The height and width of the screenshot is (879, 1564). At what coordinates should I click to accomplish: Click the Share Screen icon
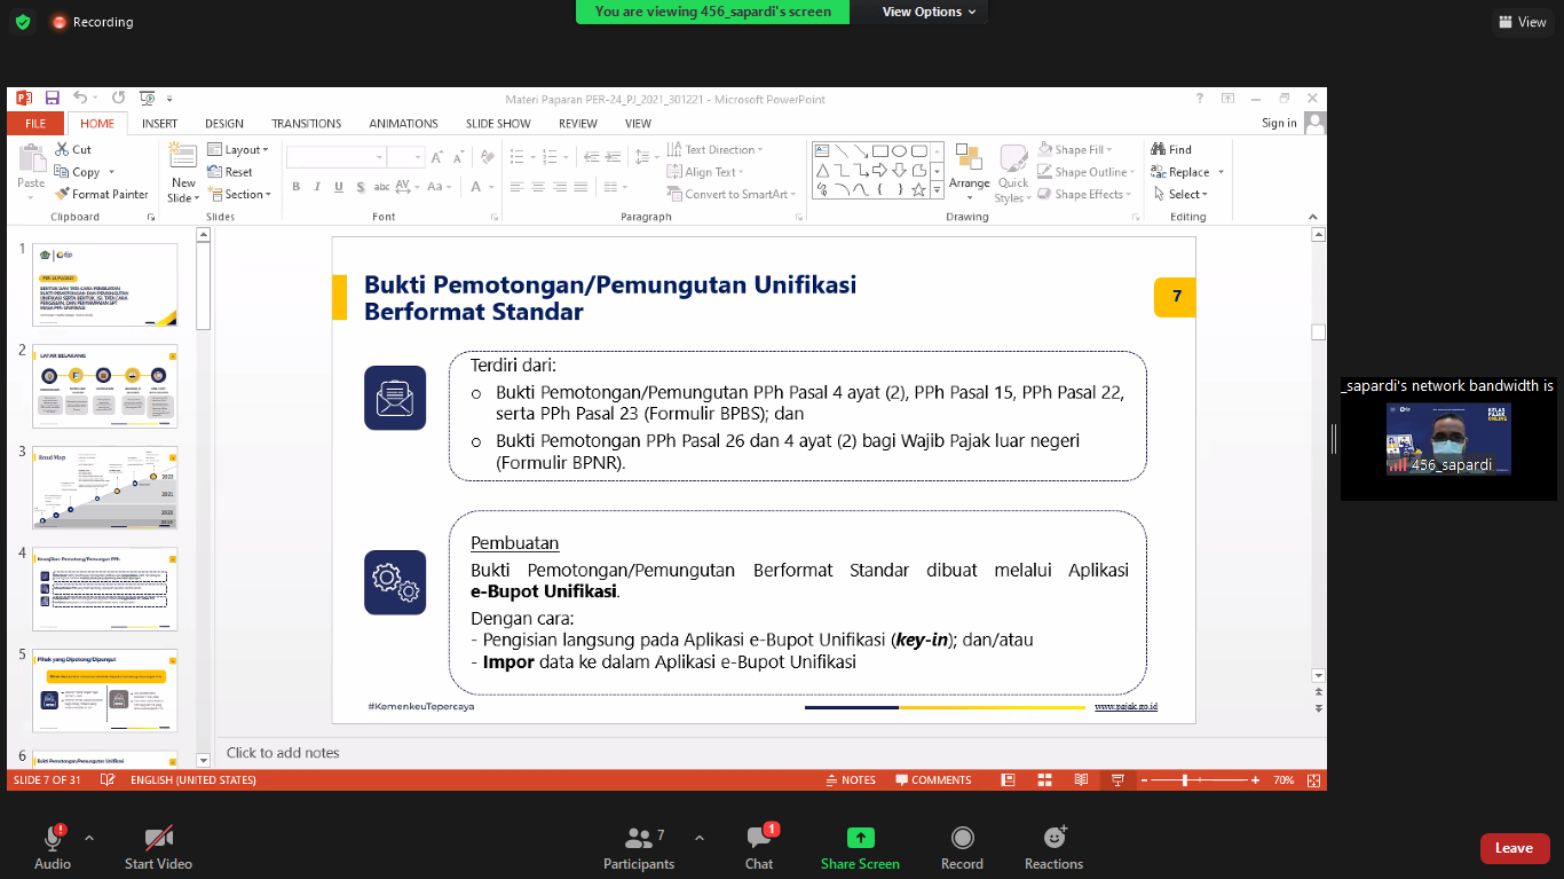(860, 838)
